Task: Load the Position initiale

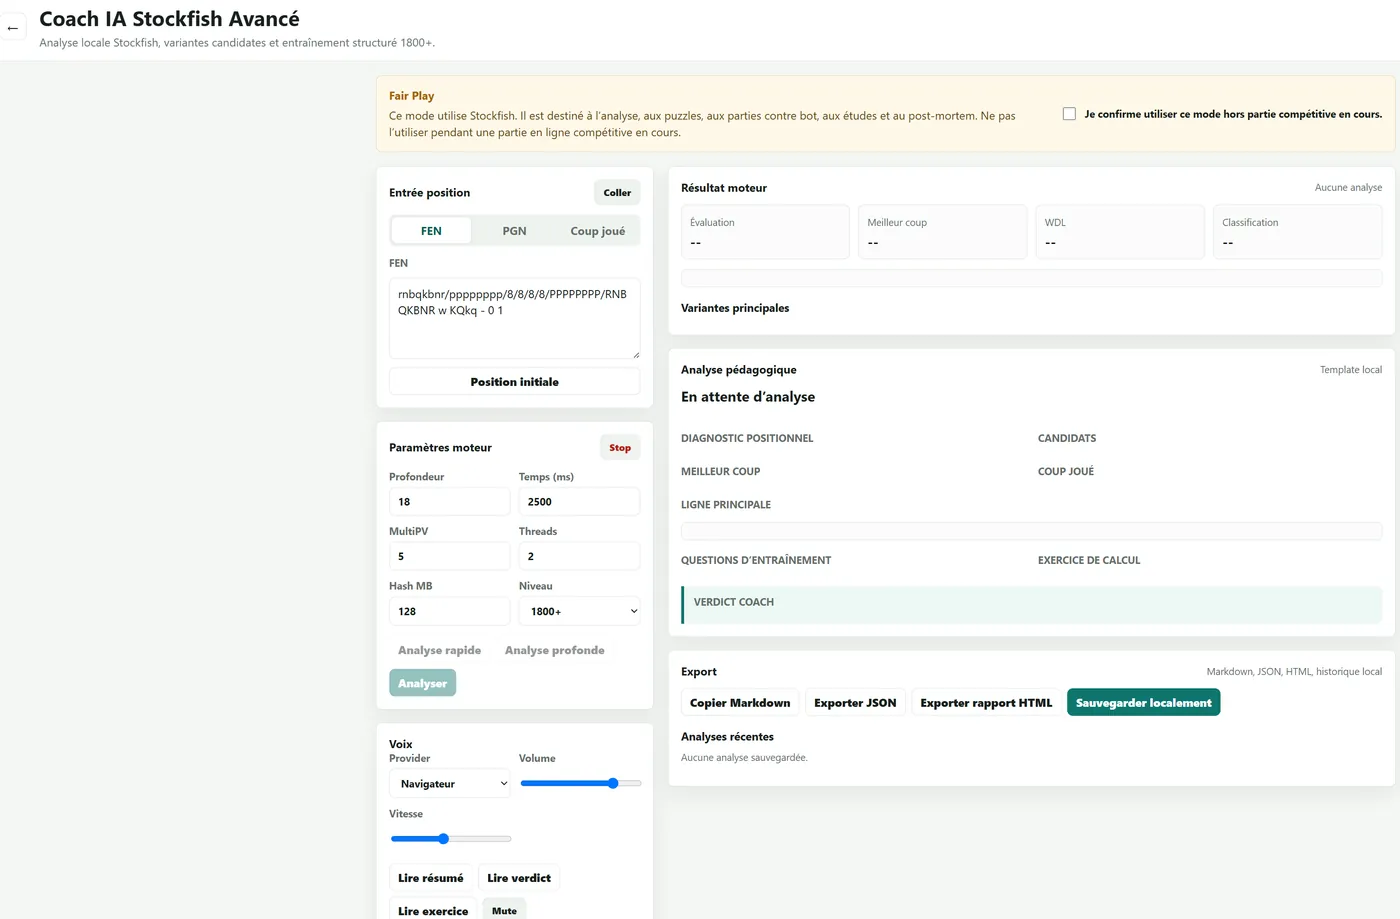Action: click(x=514, y=382)
